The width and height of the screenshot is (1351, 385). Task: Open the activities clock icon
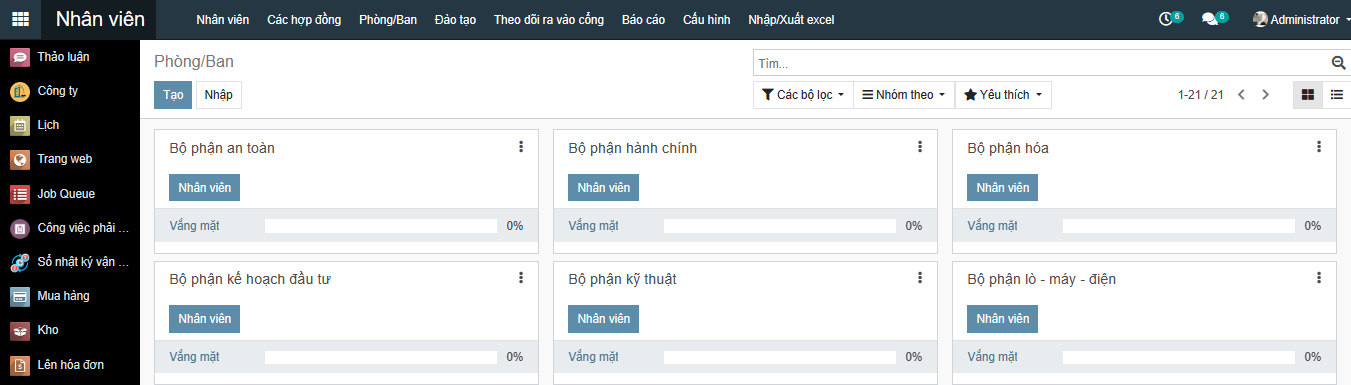(x=1165, y=19)
